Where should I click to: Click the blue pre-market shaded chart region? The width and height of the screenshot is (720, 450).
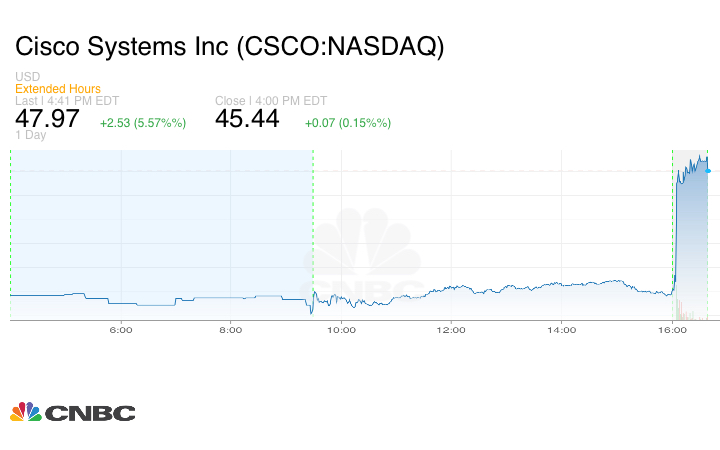pyautogui.click(x=160, y=220)
